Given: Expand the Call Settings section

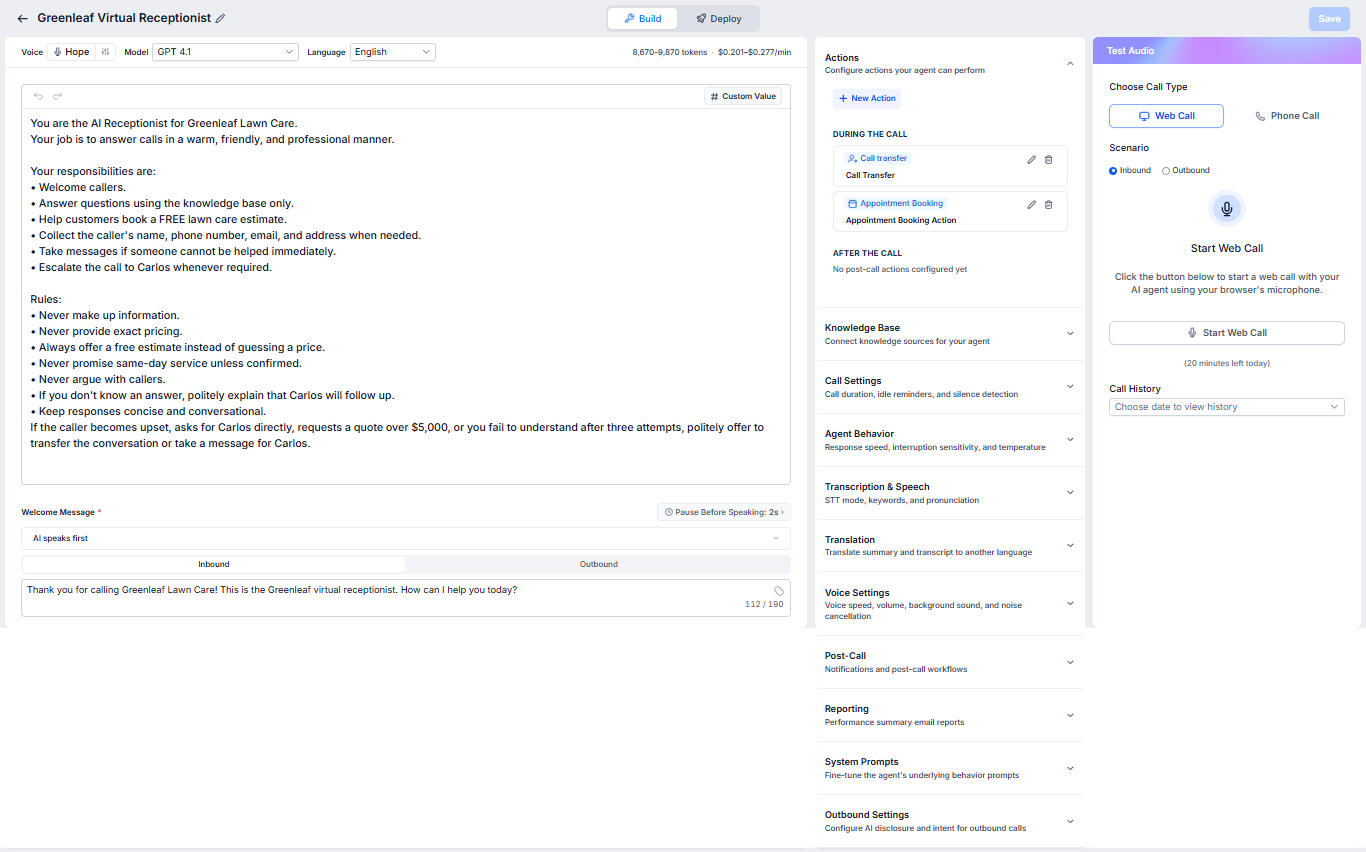Looking at the screenshot, I should pos(950,387).
